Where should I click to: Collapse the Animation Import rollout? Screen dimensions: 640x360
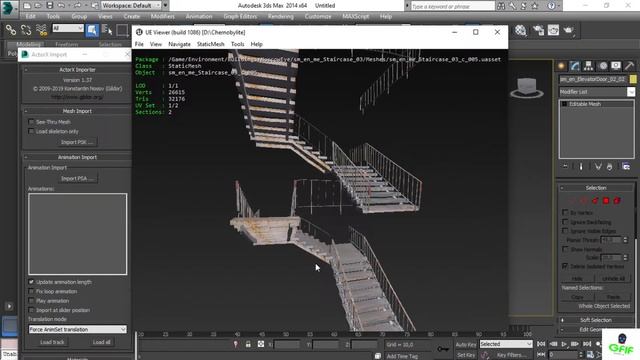(77, 157)
